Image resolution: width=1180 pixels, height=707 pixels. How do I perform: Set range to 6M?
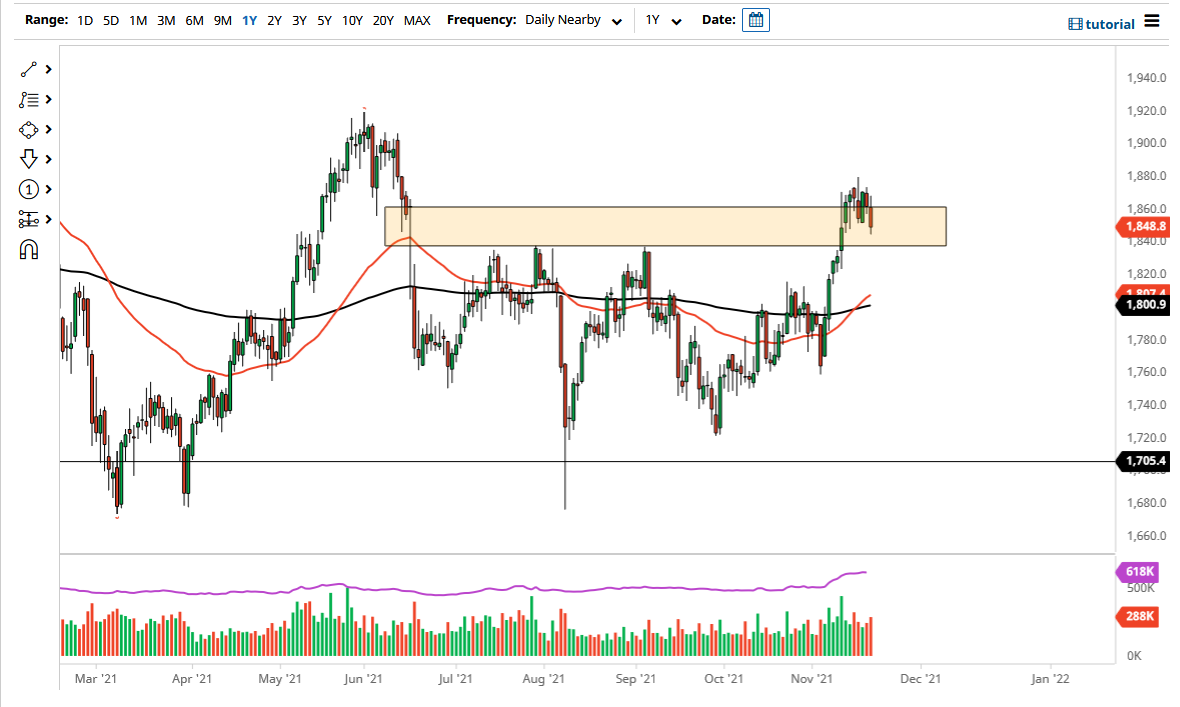click(x=194, y=20)
